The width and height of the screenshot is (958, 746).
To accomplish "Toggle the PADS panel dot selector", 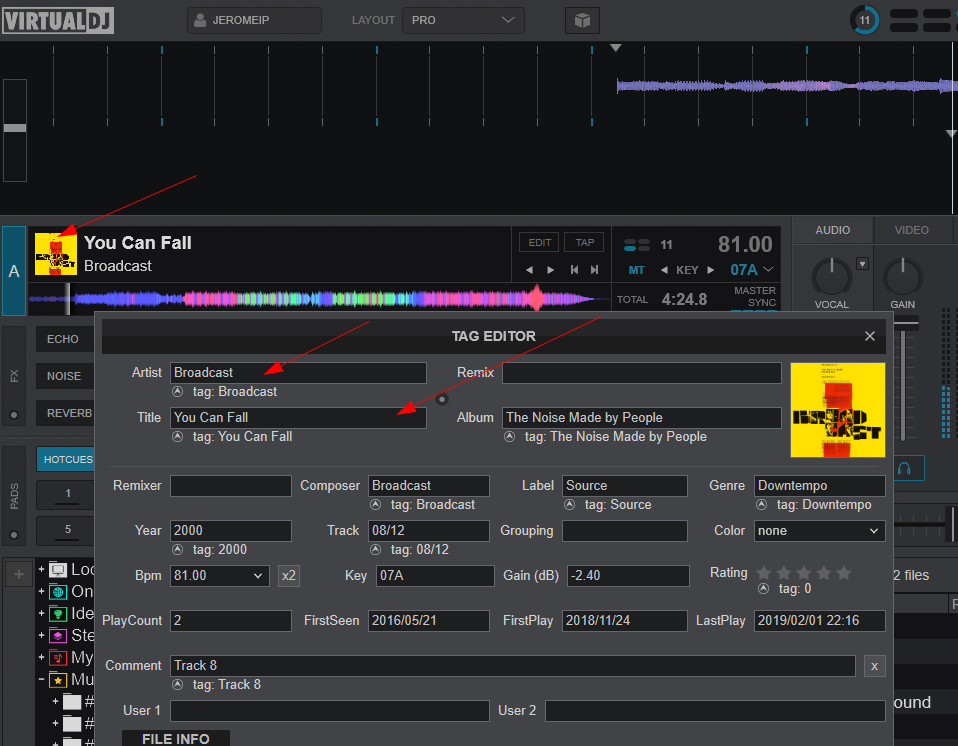I will [x=13, y=535].
